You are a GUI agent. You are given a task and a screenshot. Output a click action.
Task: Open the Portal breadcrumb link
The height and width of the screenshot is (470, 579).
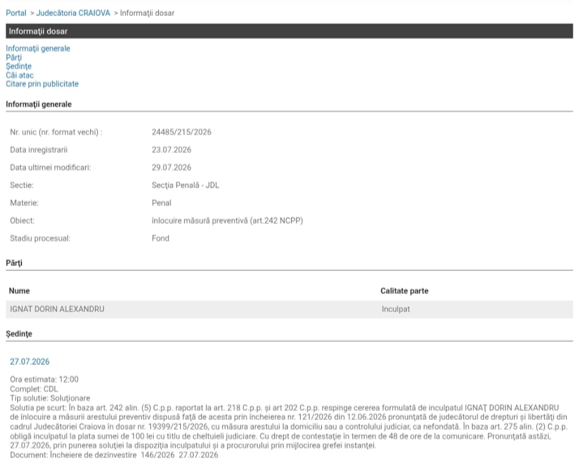click(16, 13)
